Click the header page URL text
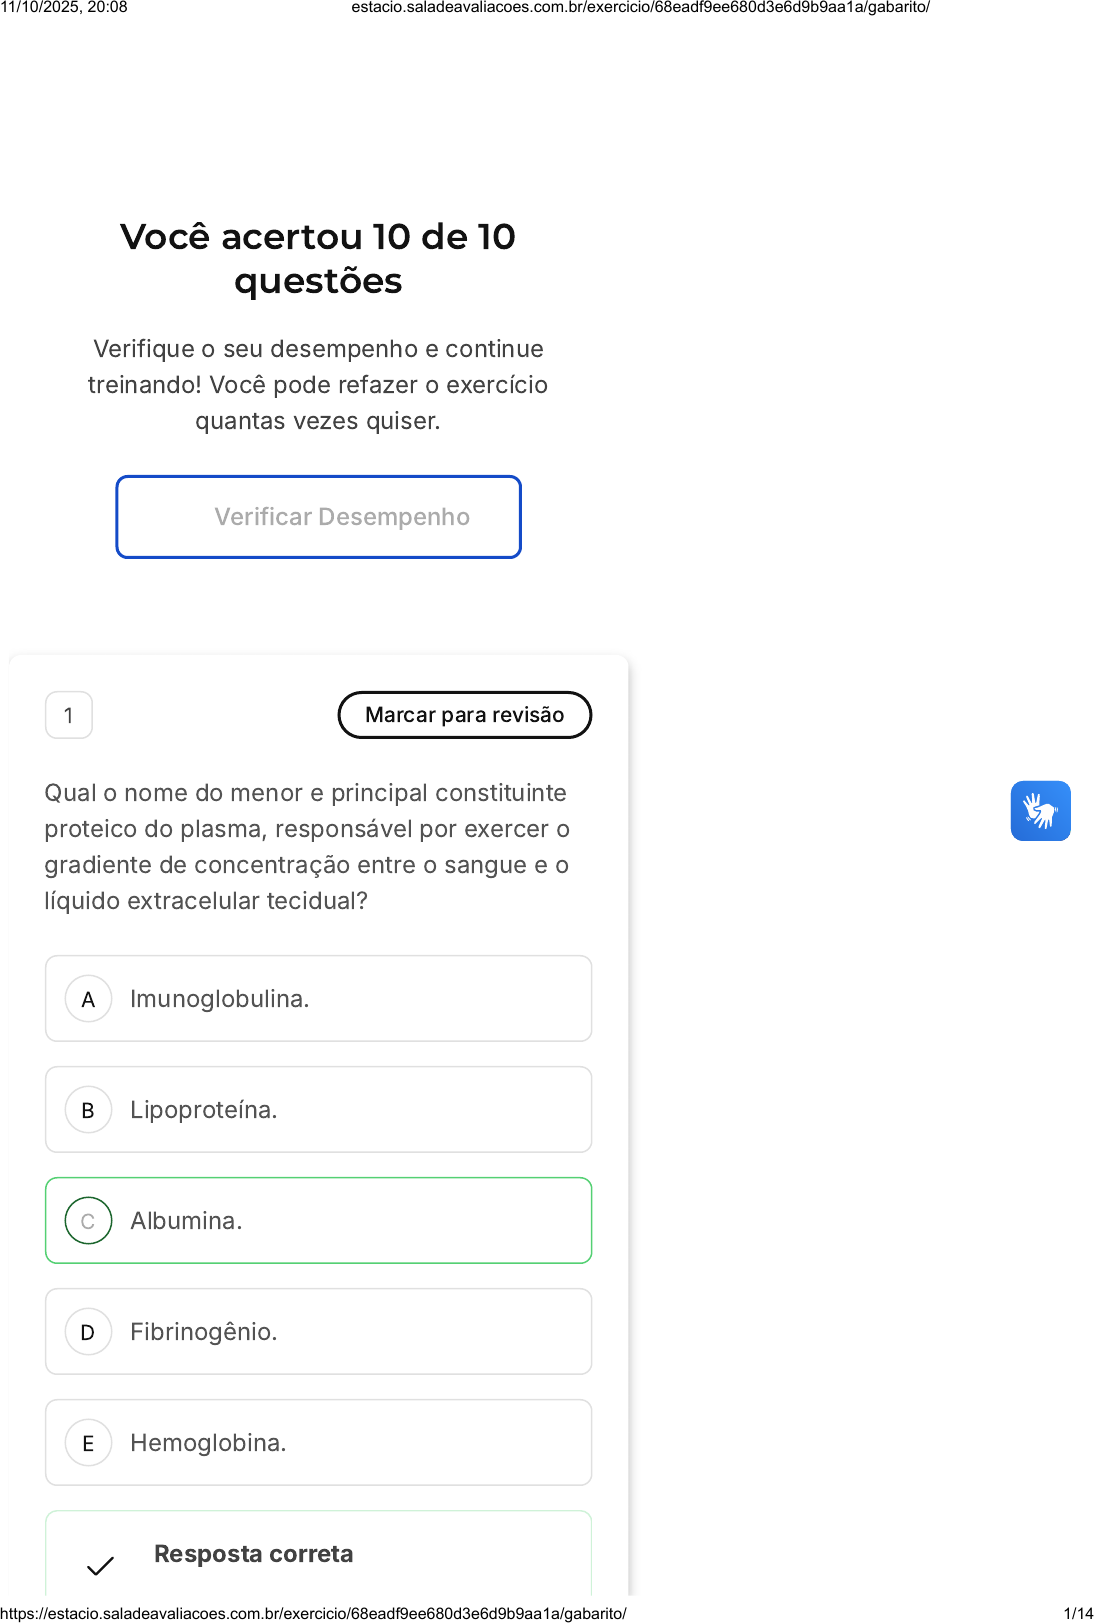 [x=640, y=7]
